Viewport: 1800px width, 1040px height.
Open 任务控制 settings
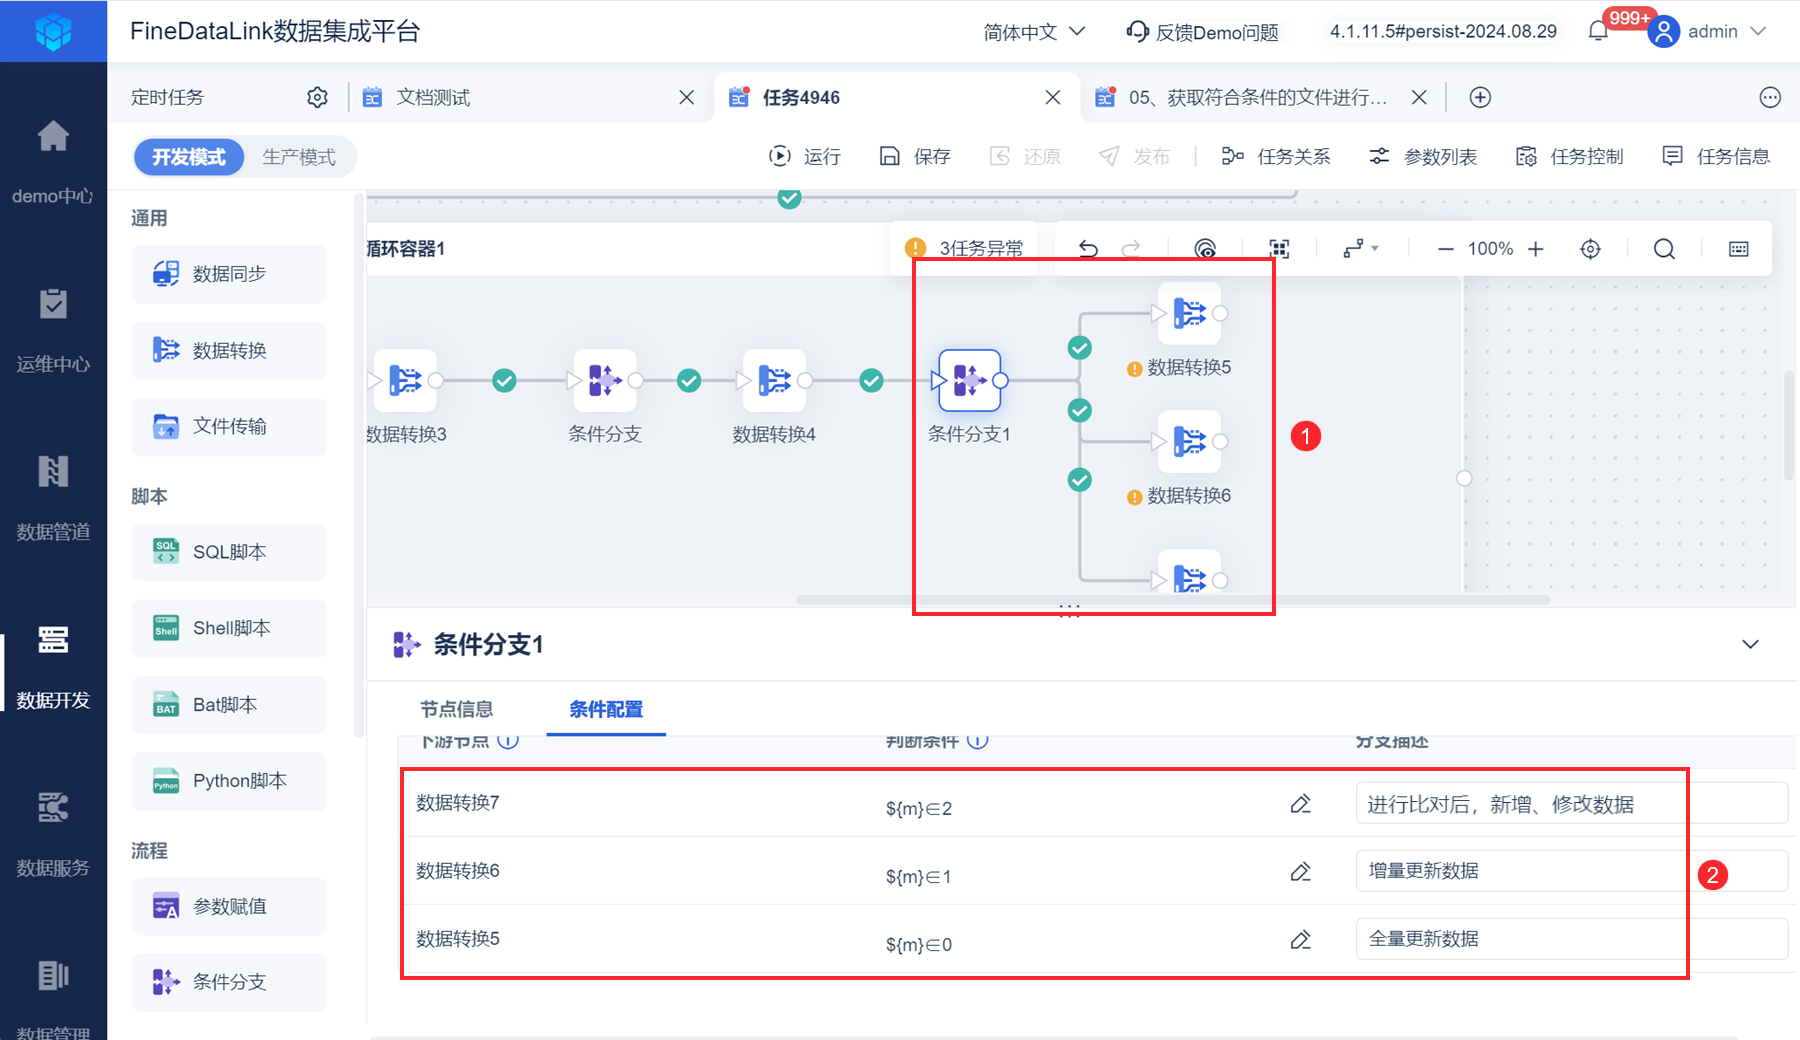[x=1569, y=156]
